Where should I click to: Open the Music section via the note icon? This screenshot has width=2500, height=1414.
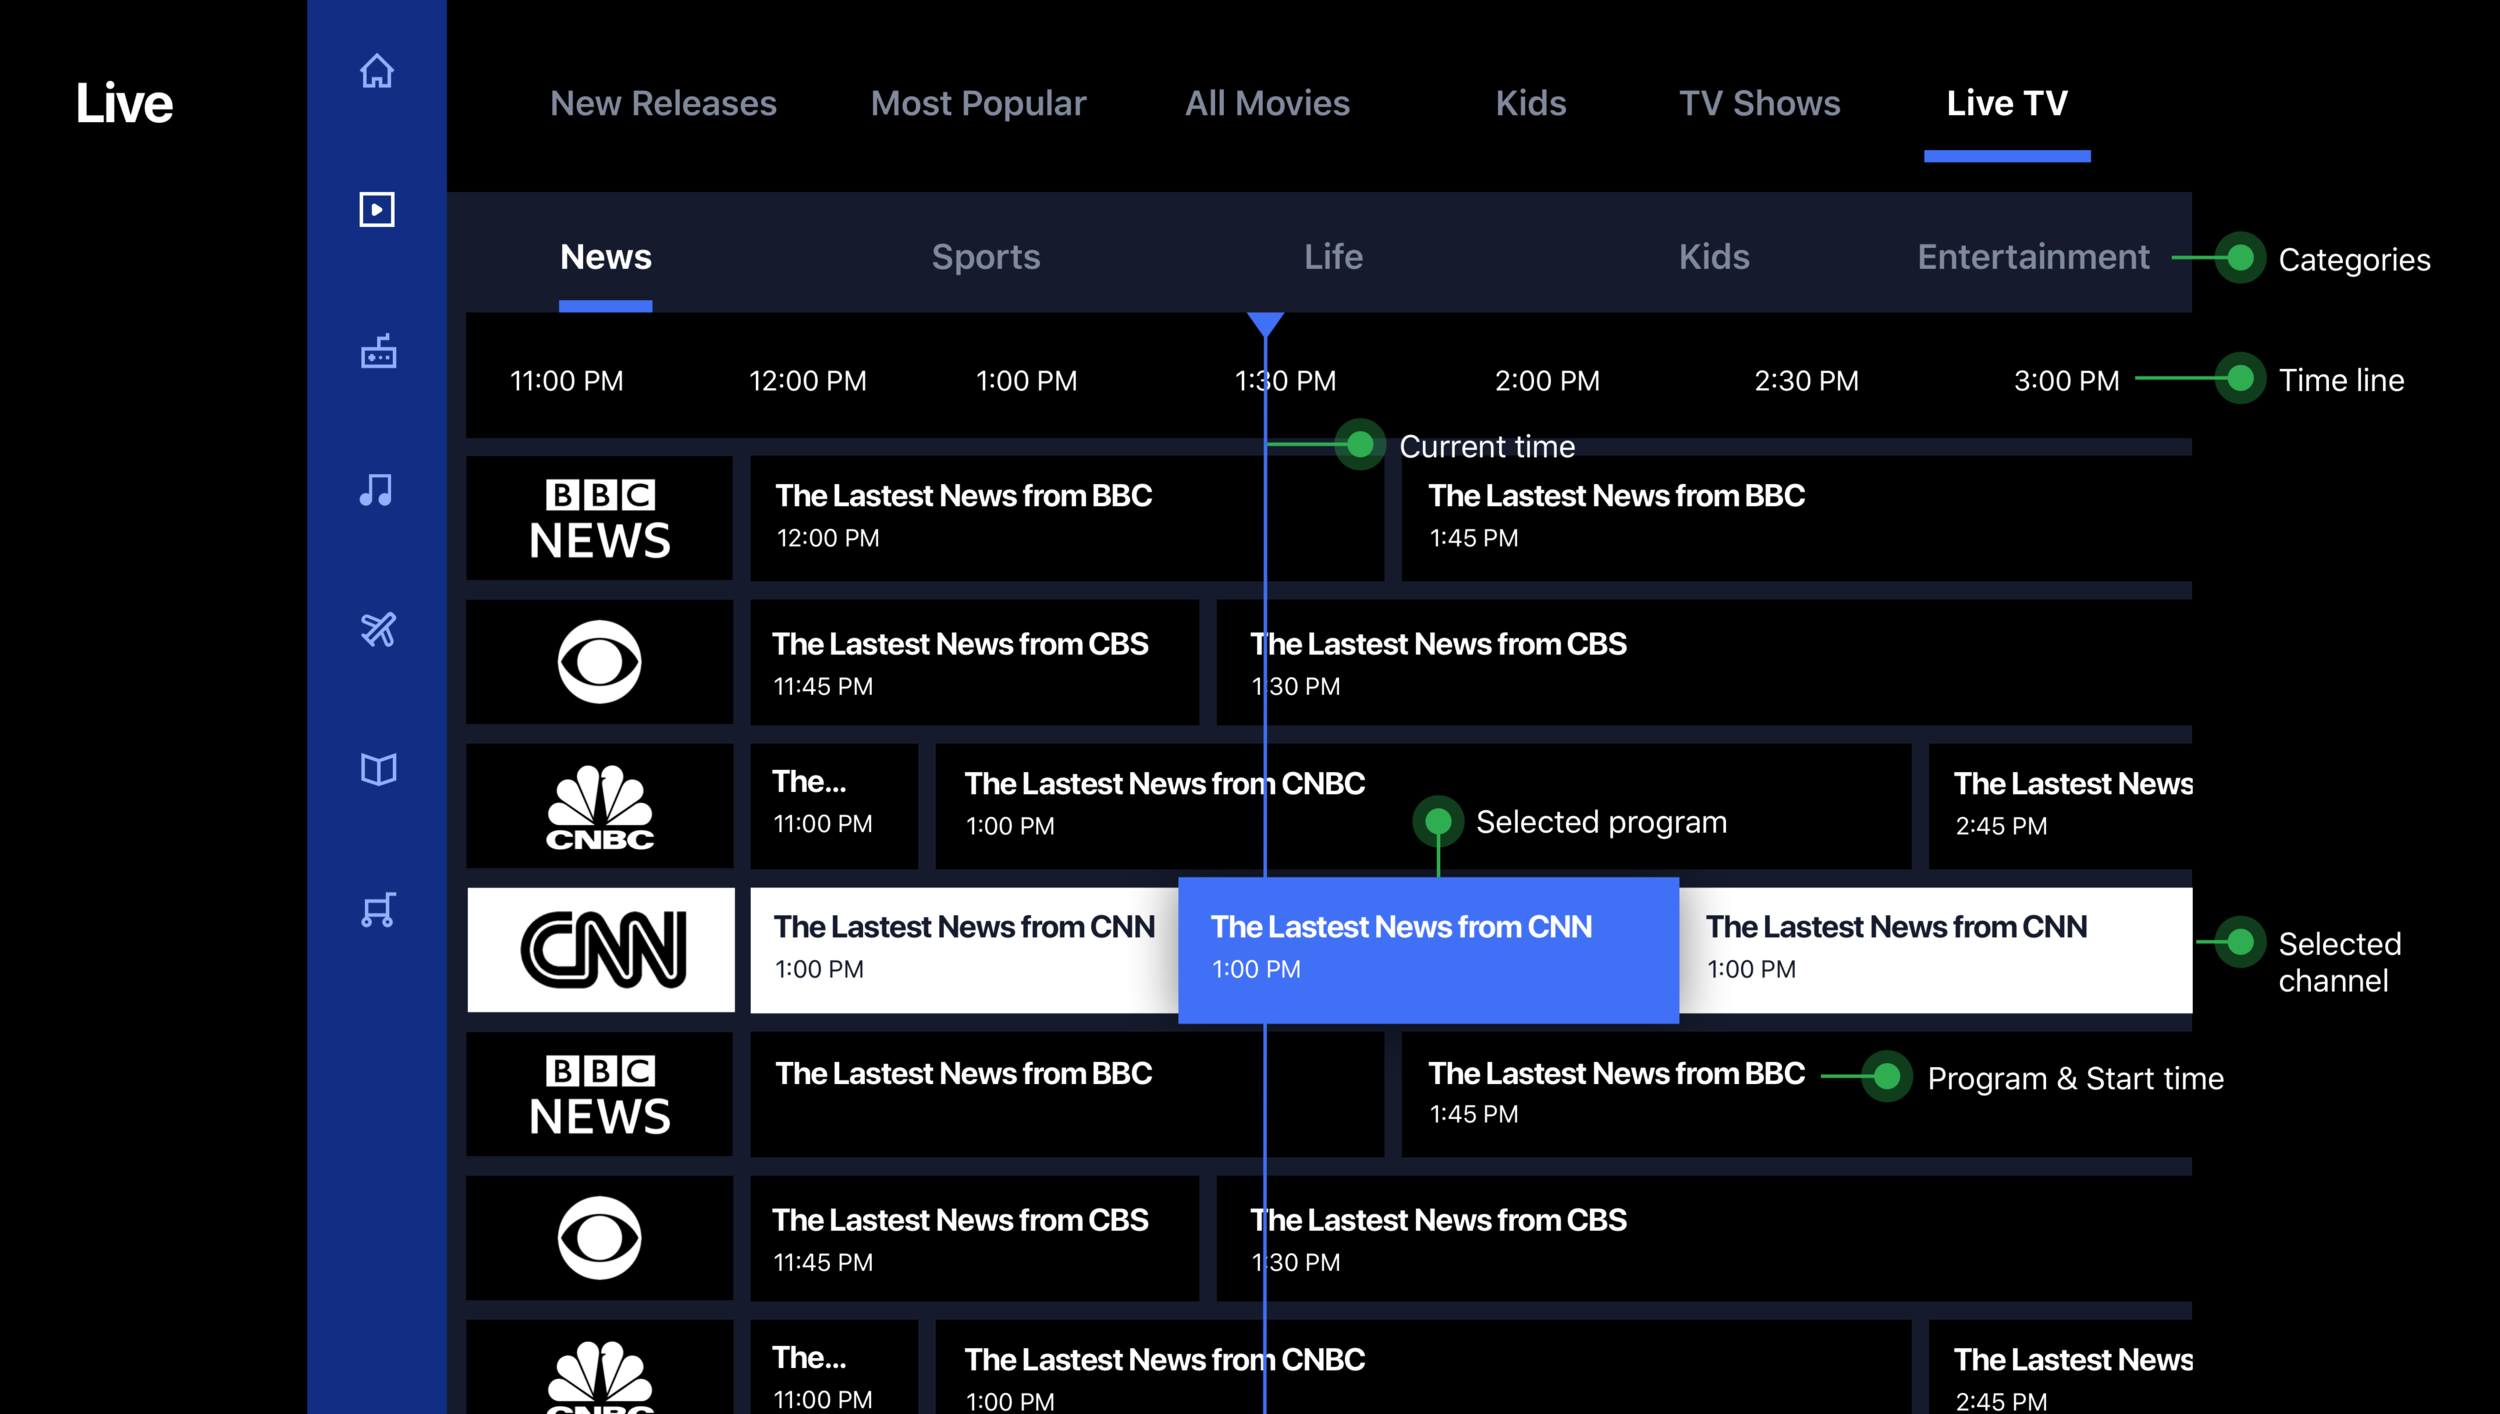coord(377,490)
